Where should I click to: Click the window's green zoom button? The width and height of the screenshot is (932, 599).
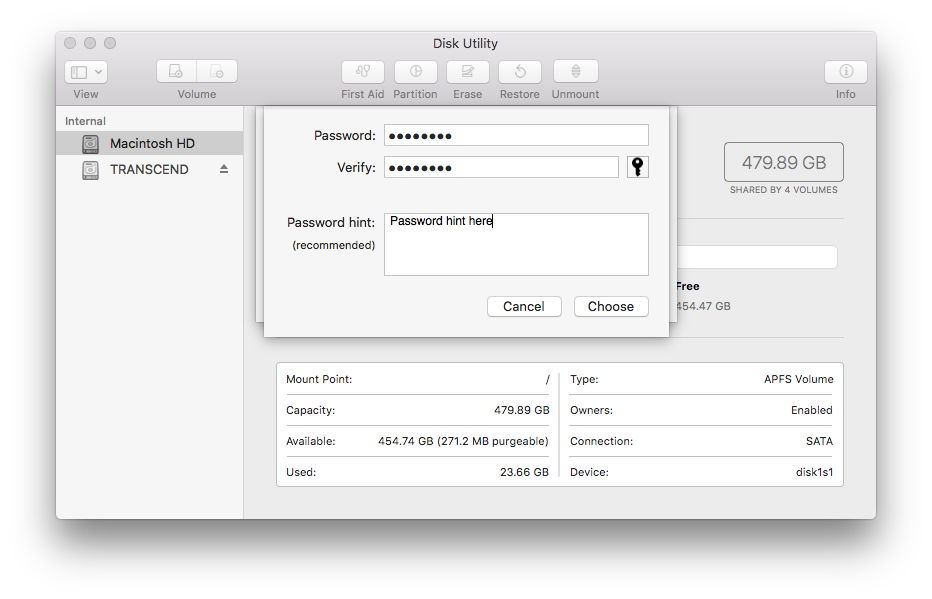(x=110, y=43)
